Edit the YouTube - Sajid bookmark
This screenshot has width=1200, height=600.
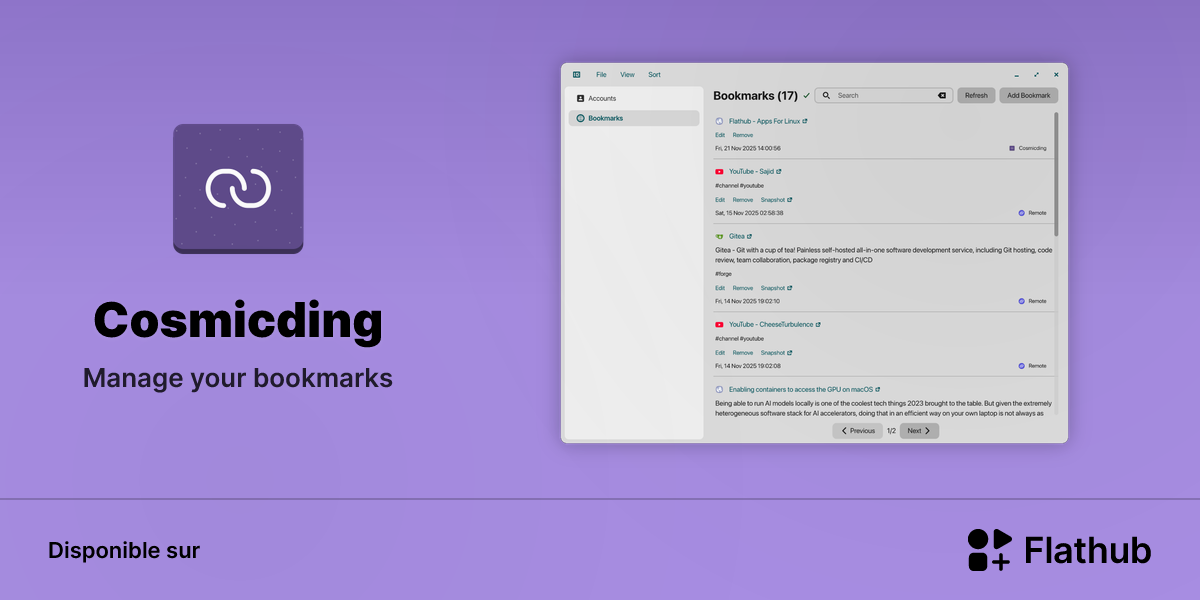tap(720, 200)
